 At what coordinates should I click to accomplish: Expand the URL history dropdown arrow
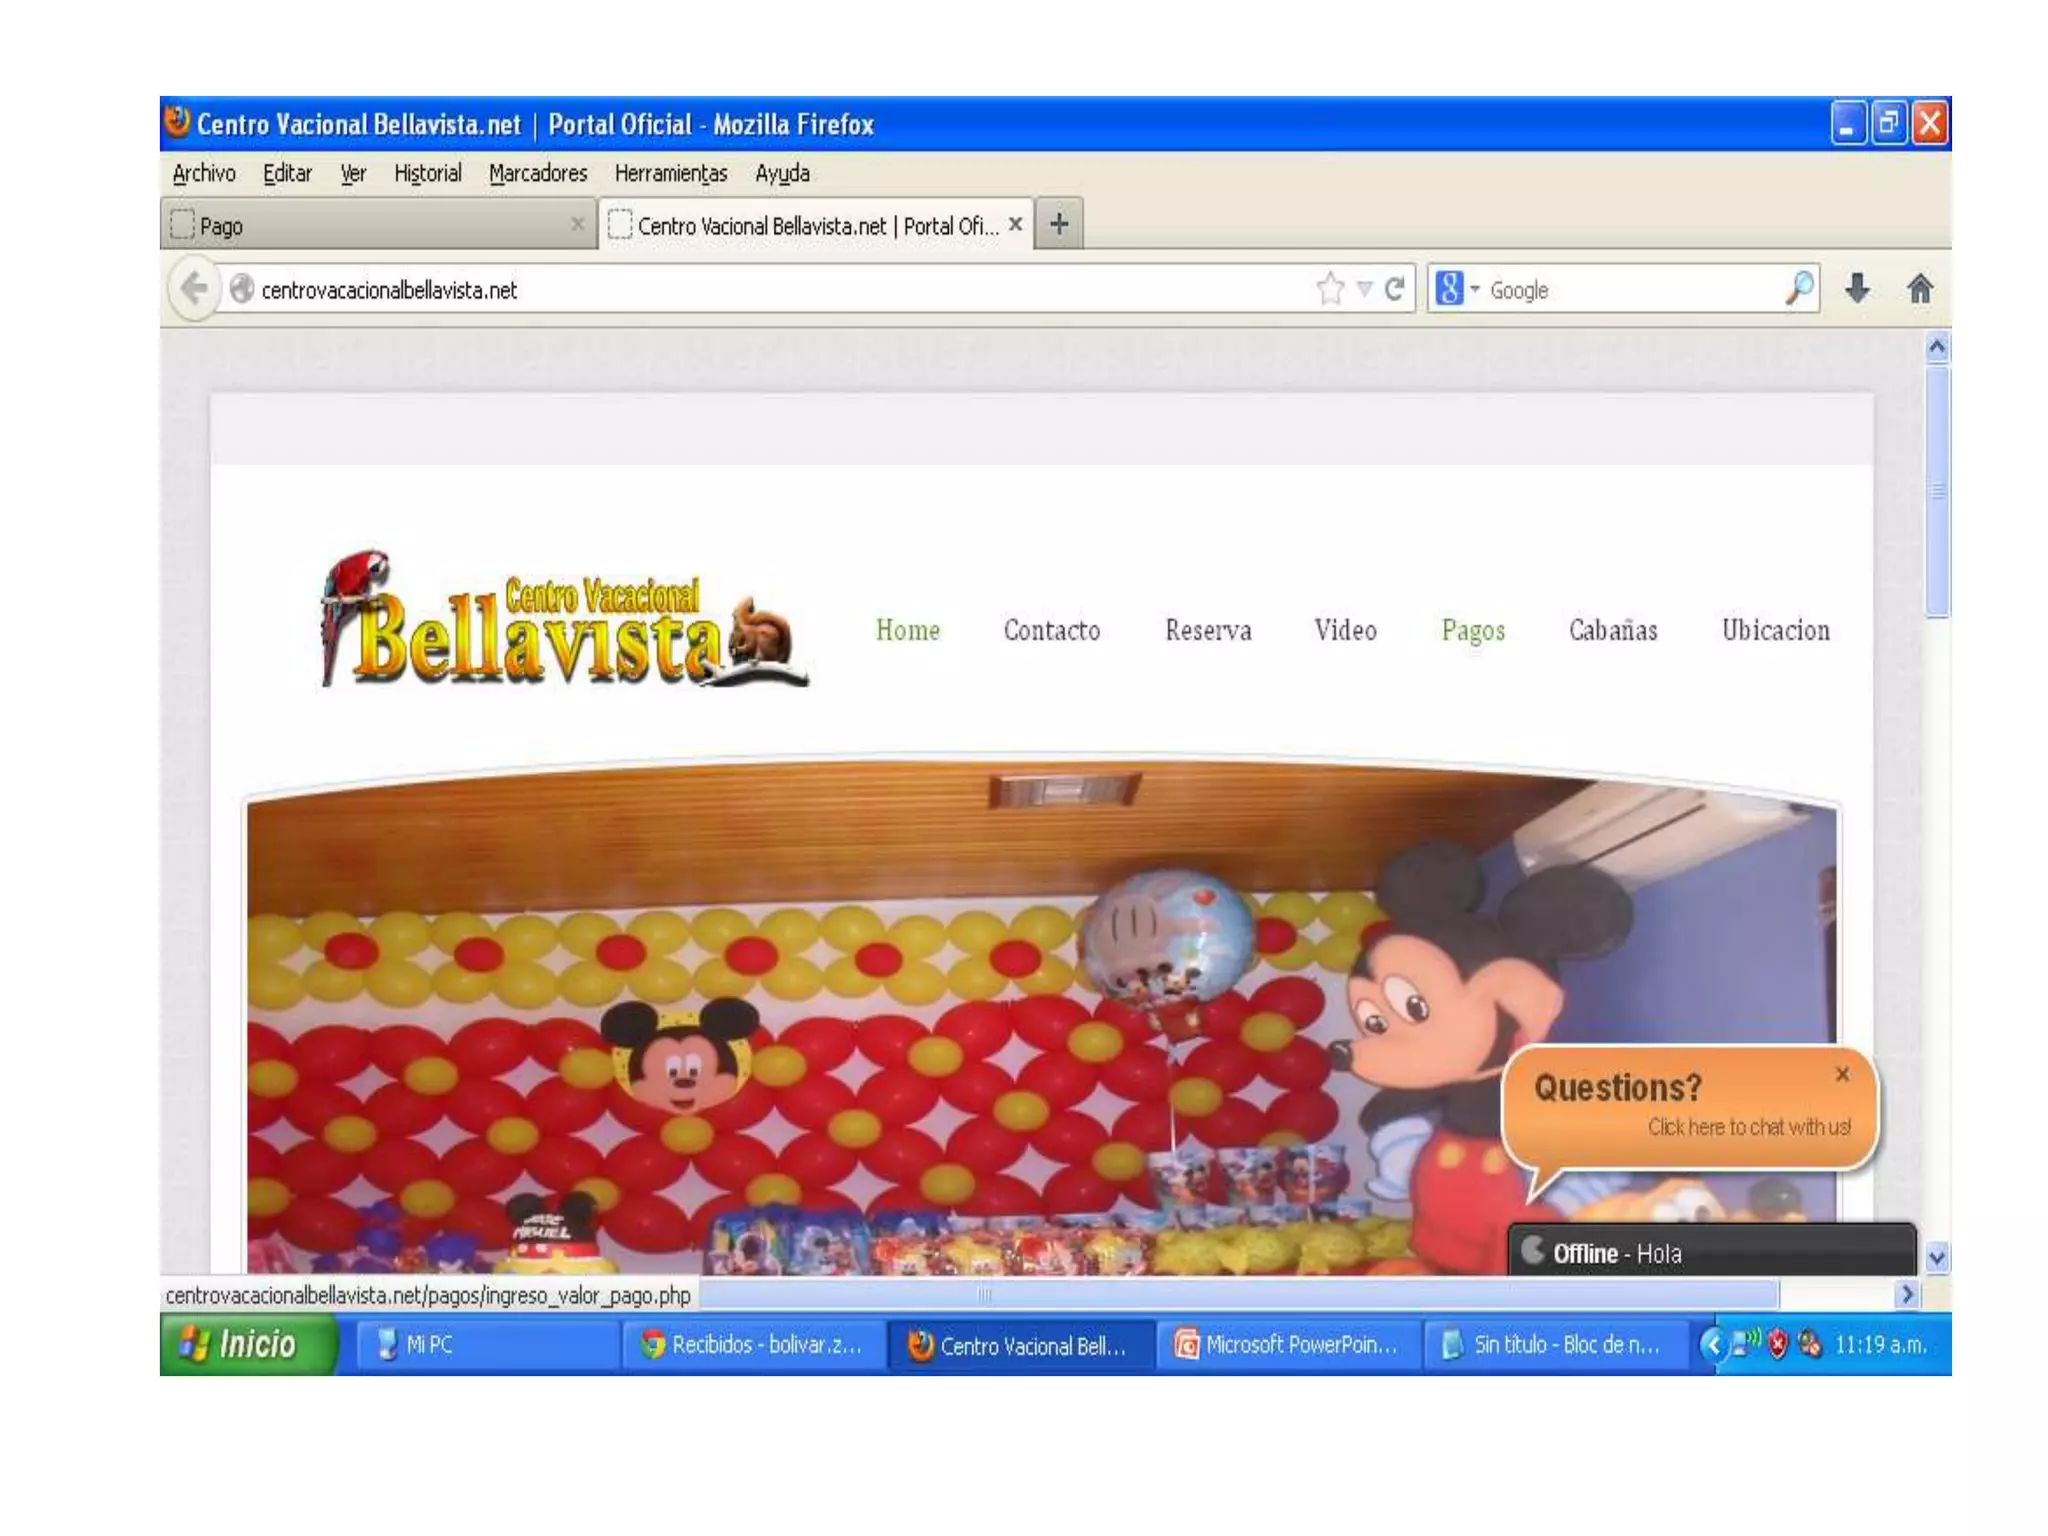[x=1364, y=289]
